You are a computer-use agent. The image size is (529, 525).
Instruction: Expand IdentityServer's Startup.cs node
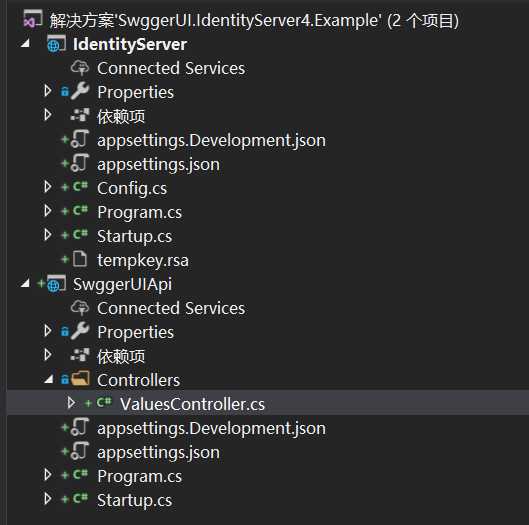point(48,234)
